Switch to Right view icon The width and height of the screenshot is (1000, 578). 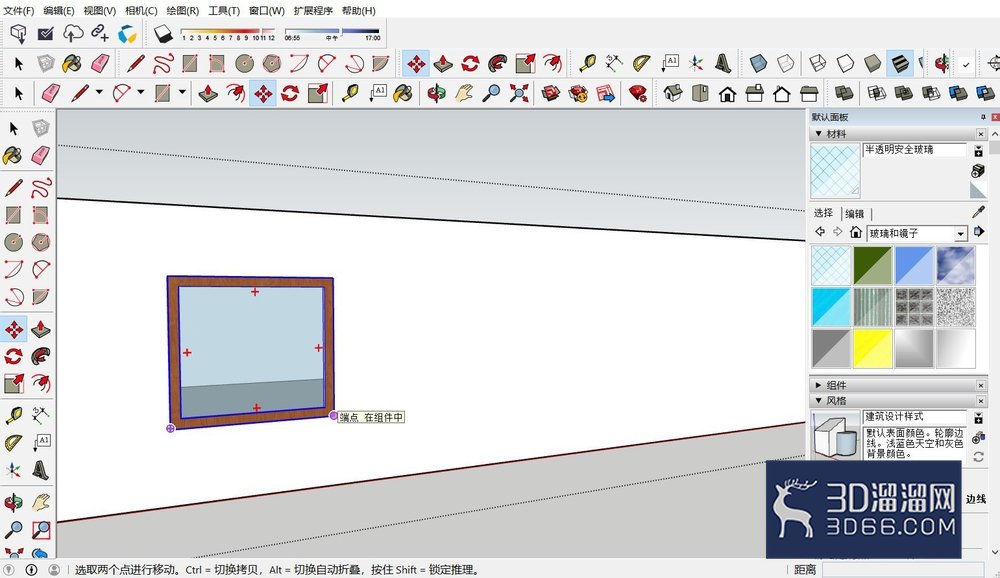point(754,94)
